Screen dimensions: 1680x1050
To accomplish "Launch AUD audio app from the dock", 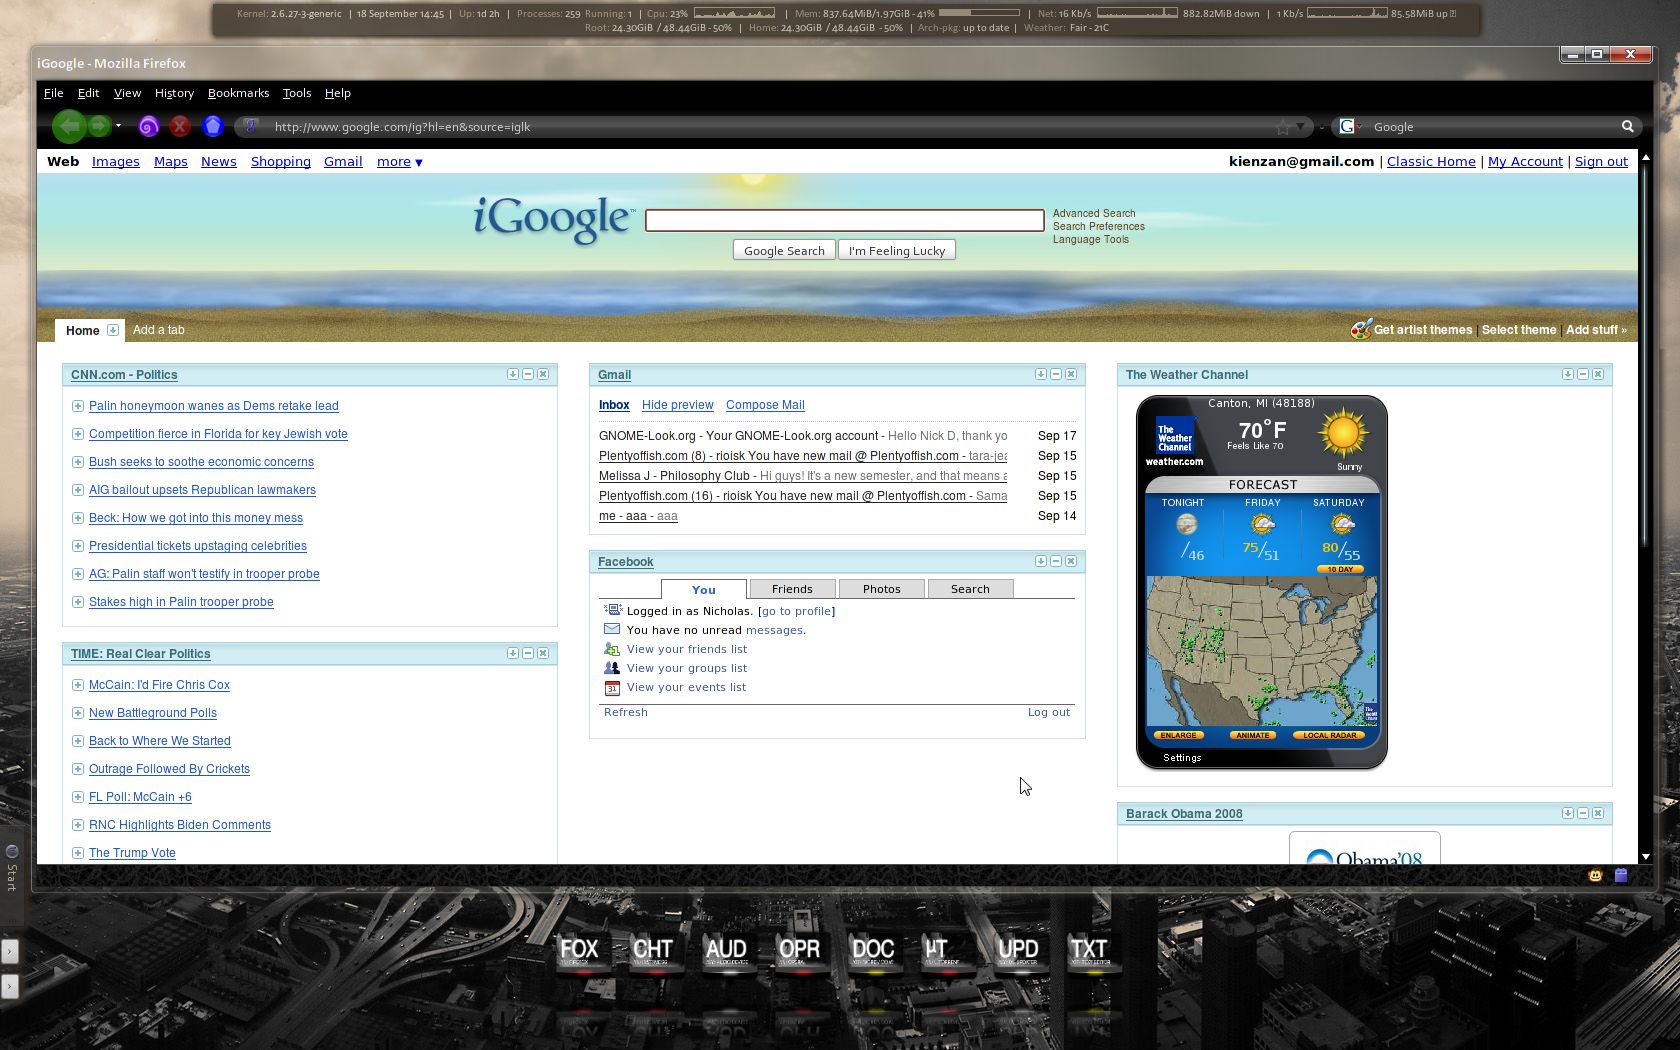I will point(726,951).
